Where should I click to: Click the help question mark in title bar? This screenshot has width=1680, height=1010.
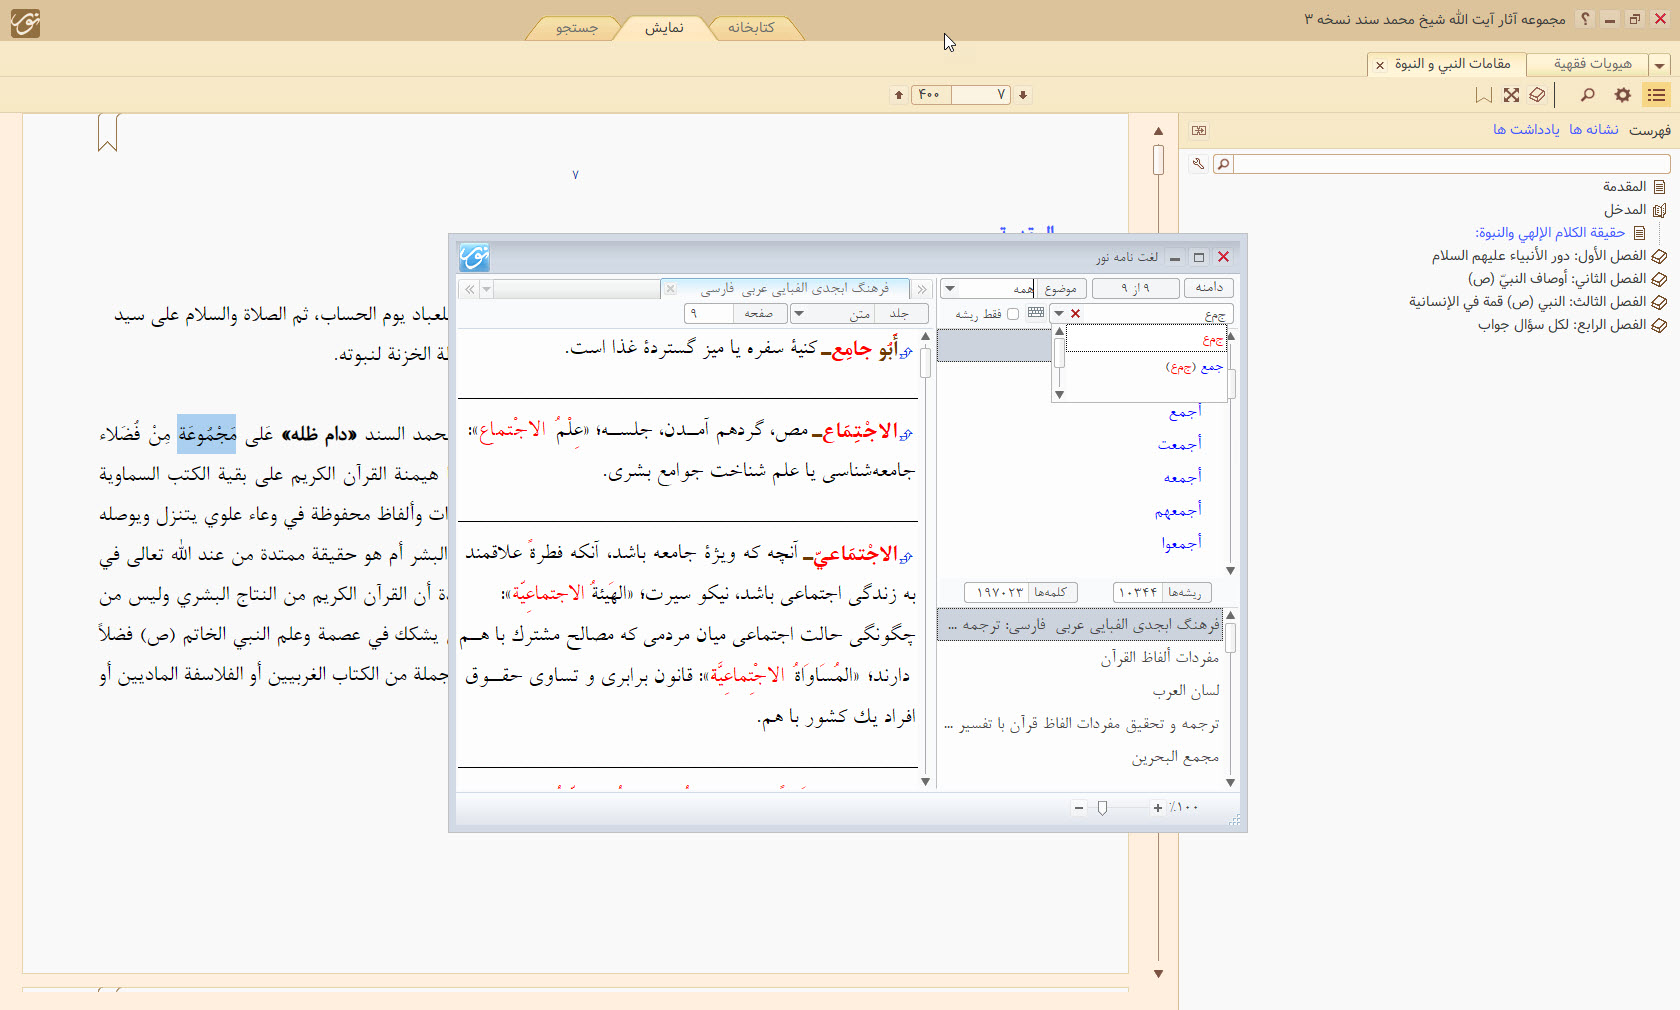[1585, 19]
